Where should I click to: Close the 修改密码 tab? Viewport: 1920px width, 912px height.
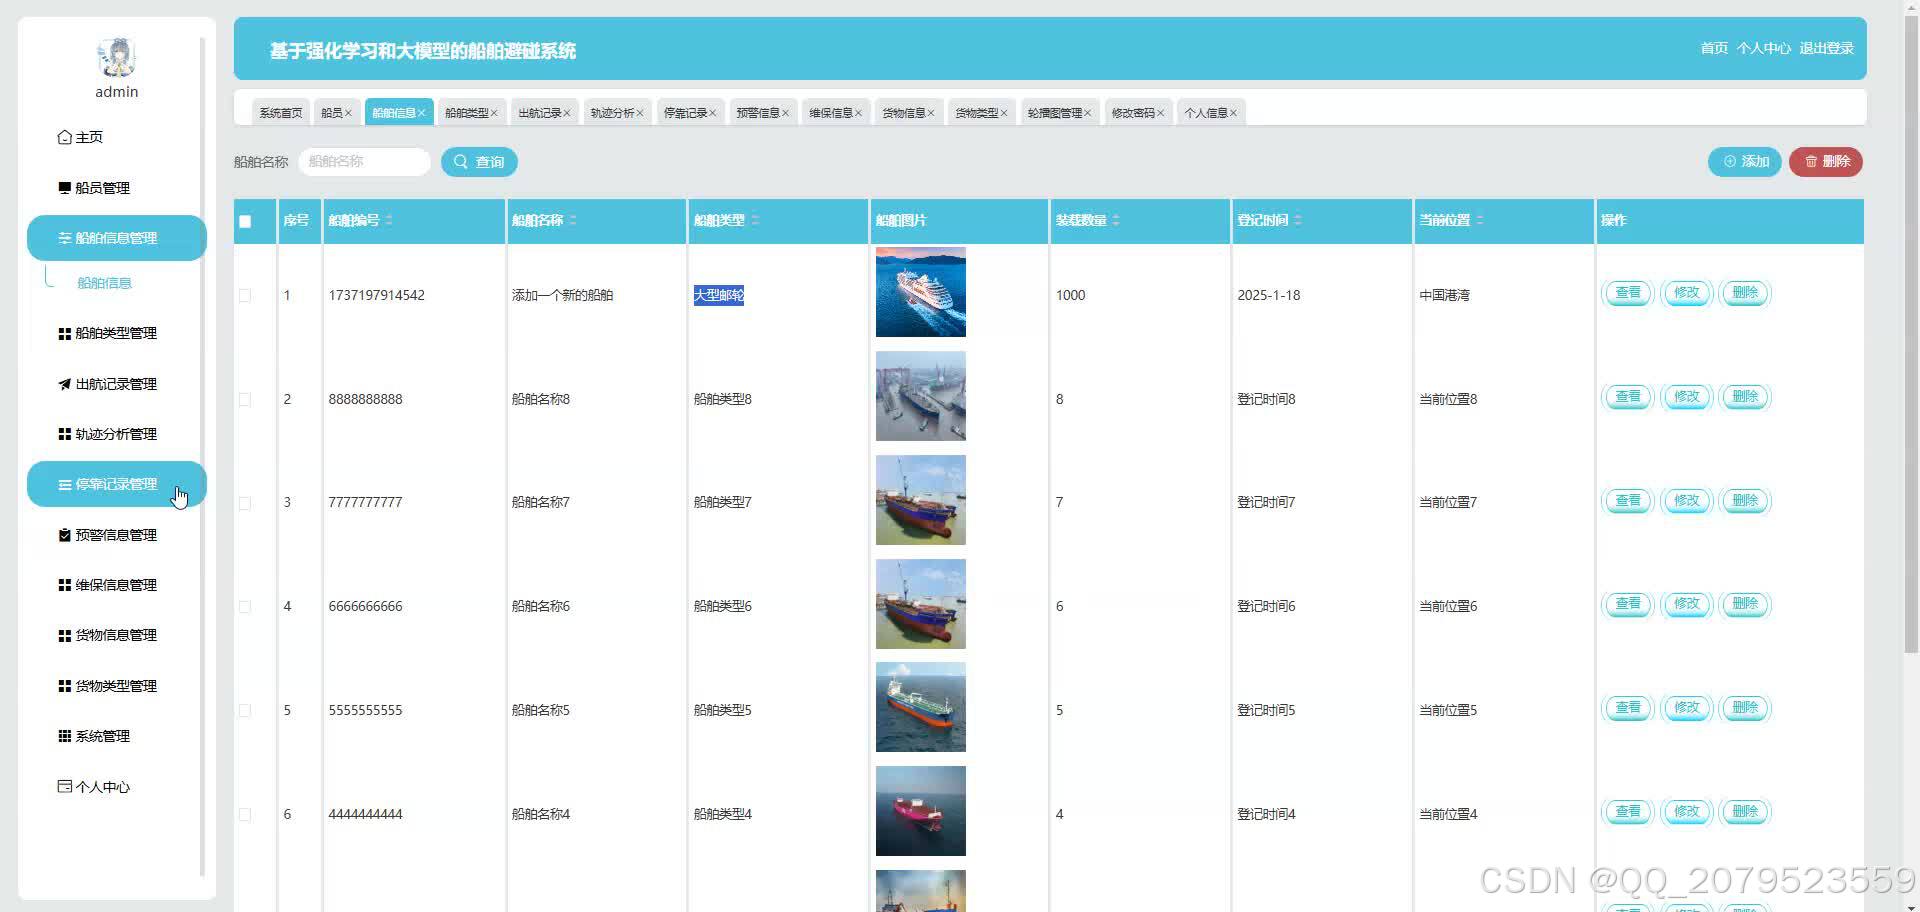point(1161,113)
